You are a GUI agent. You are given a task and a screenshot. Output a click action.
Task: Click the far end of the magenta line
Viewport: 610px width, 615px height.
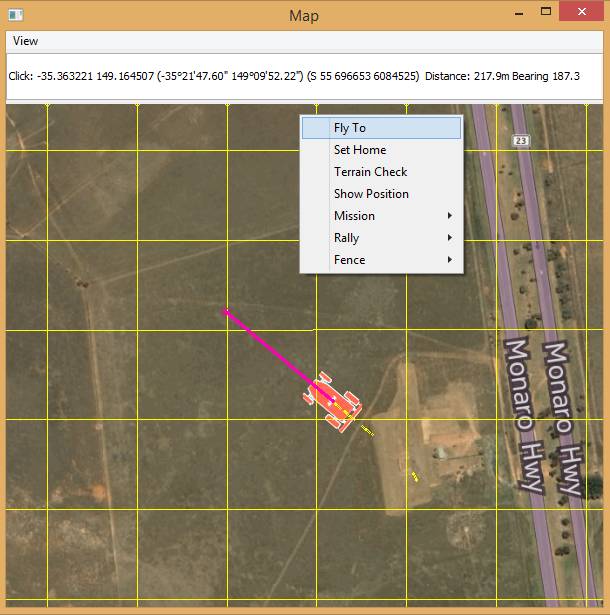coord(226,311)
